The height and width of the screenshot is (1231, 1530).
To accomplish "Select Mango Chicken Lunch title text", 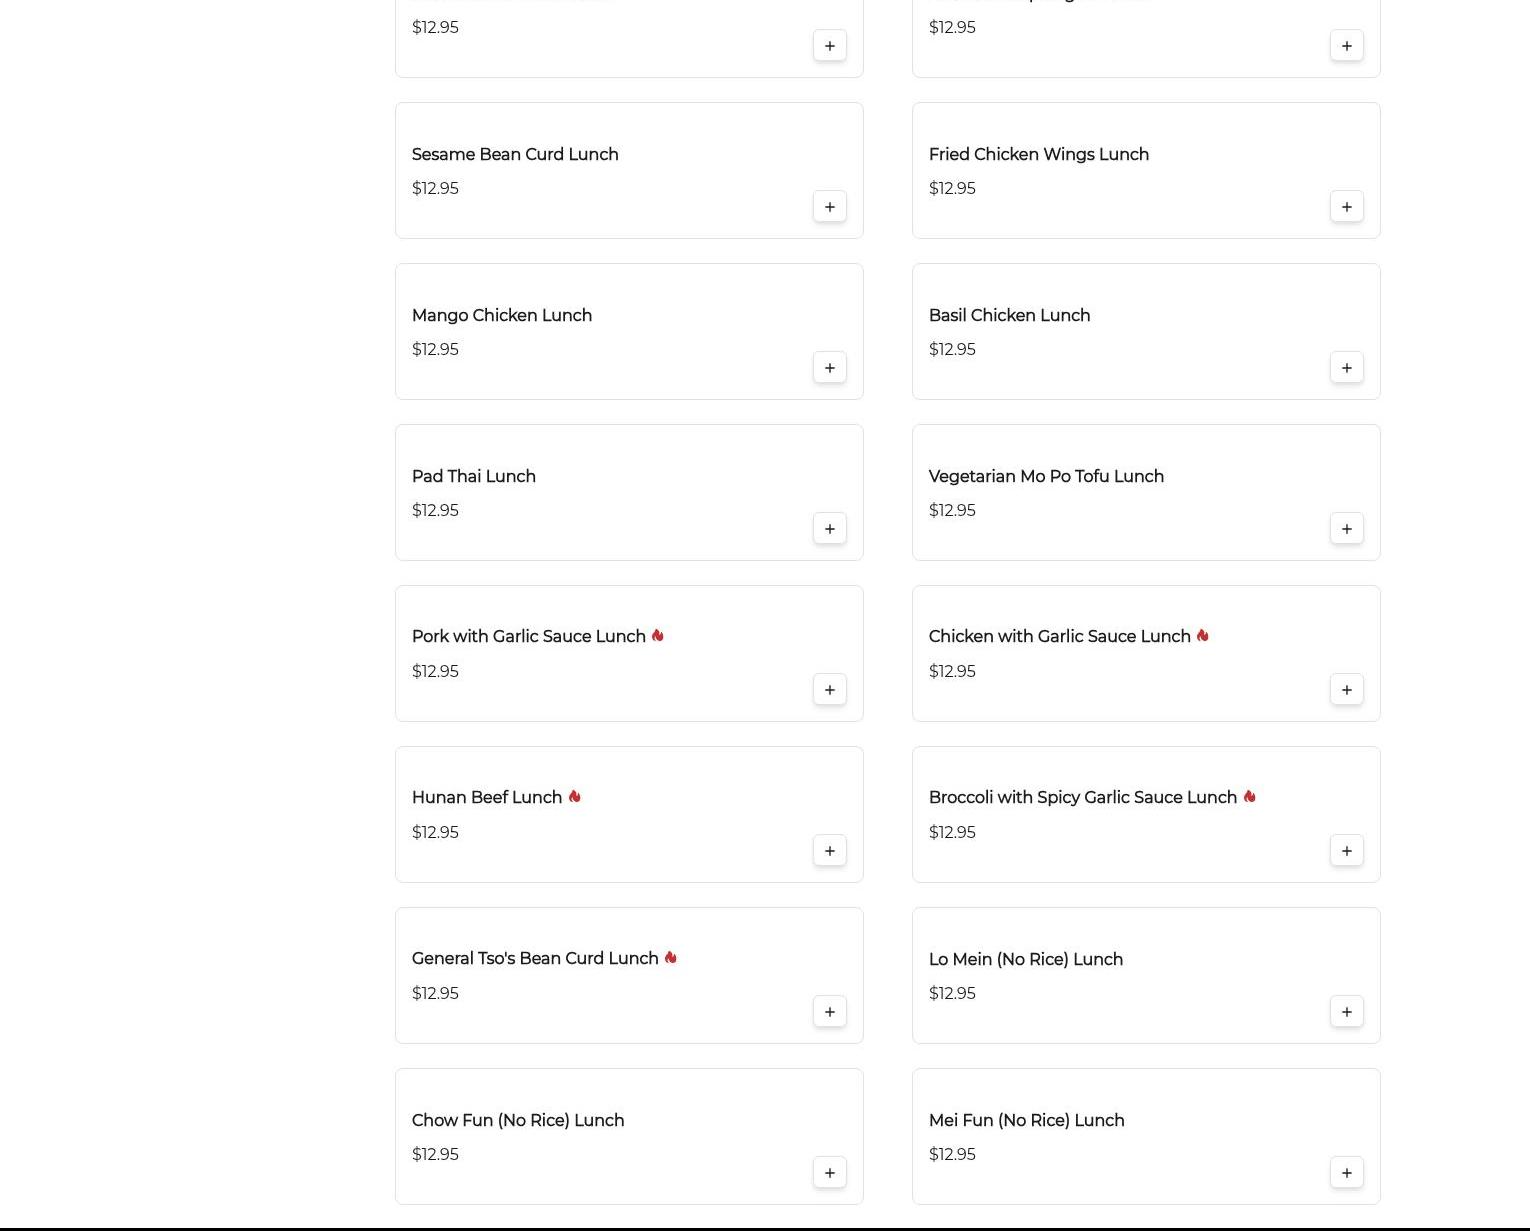I will [x=502, y=316].
